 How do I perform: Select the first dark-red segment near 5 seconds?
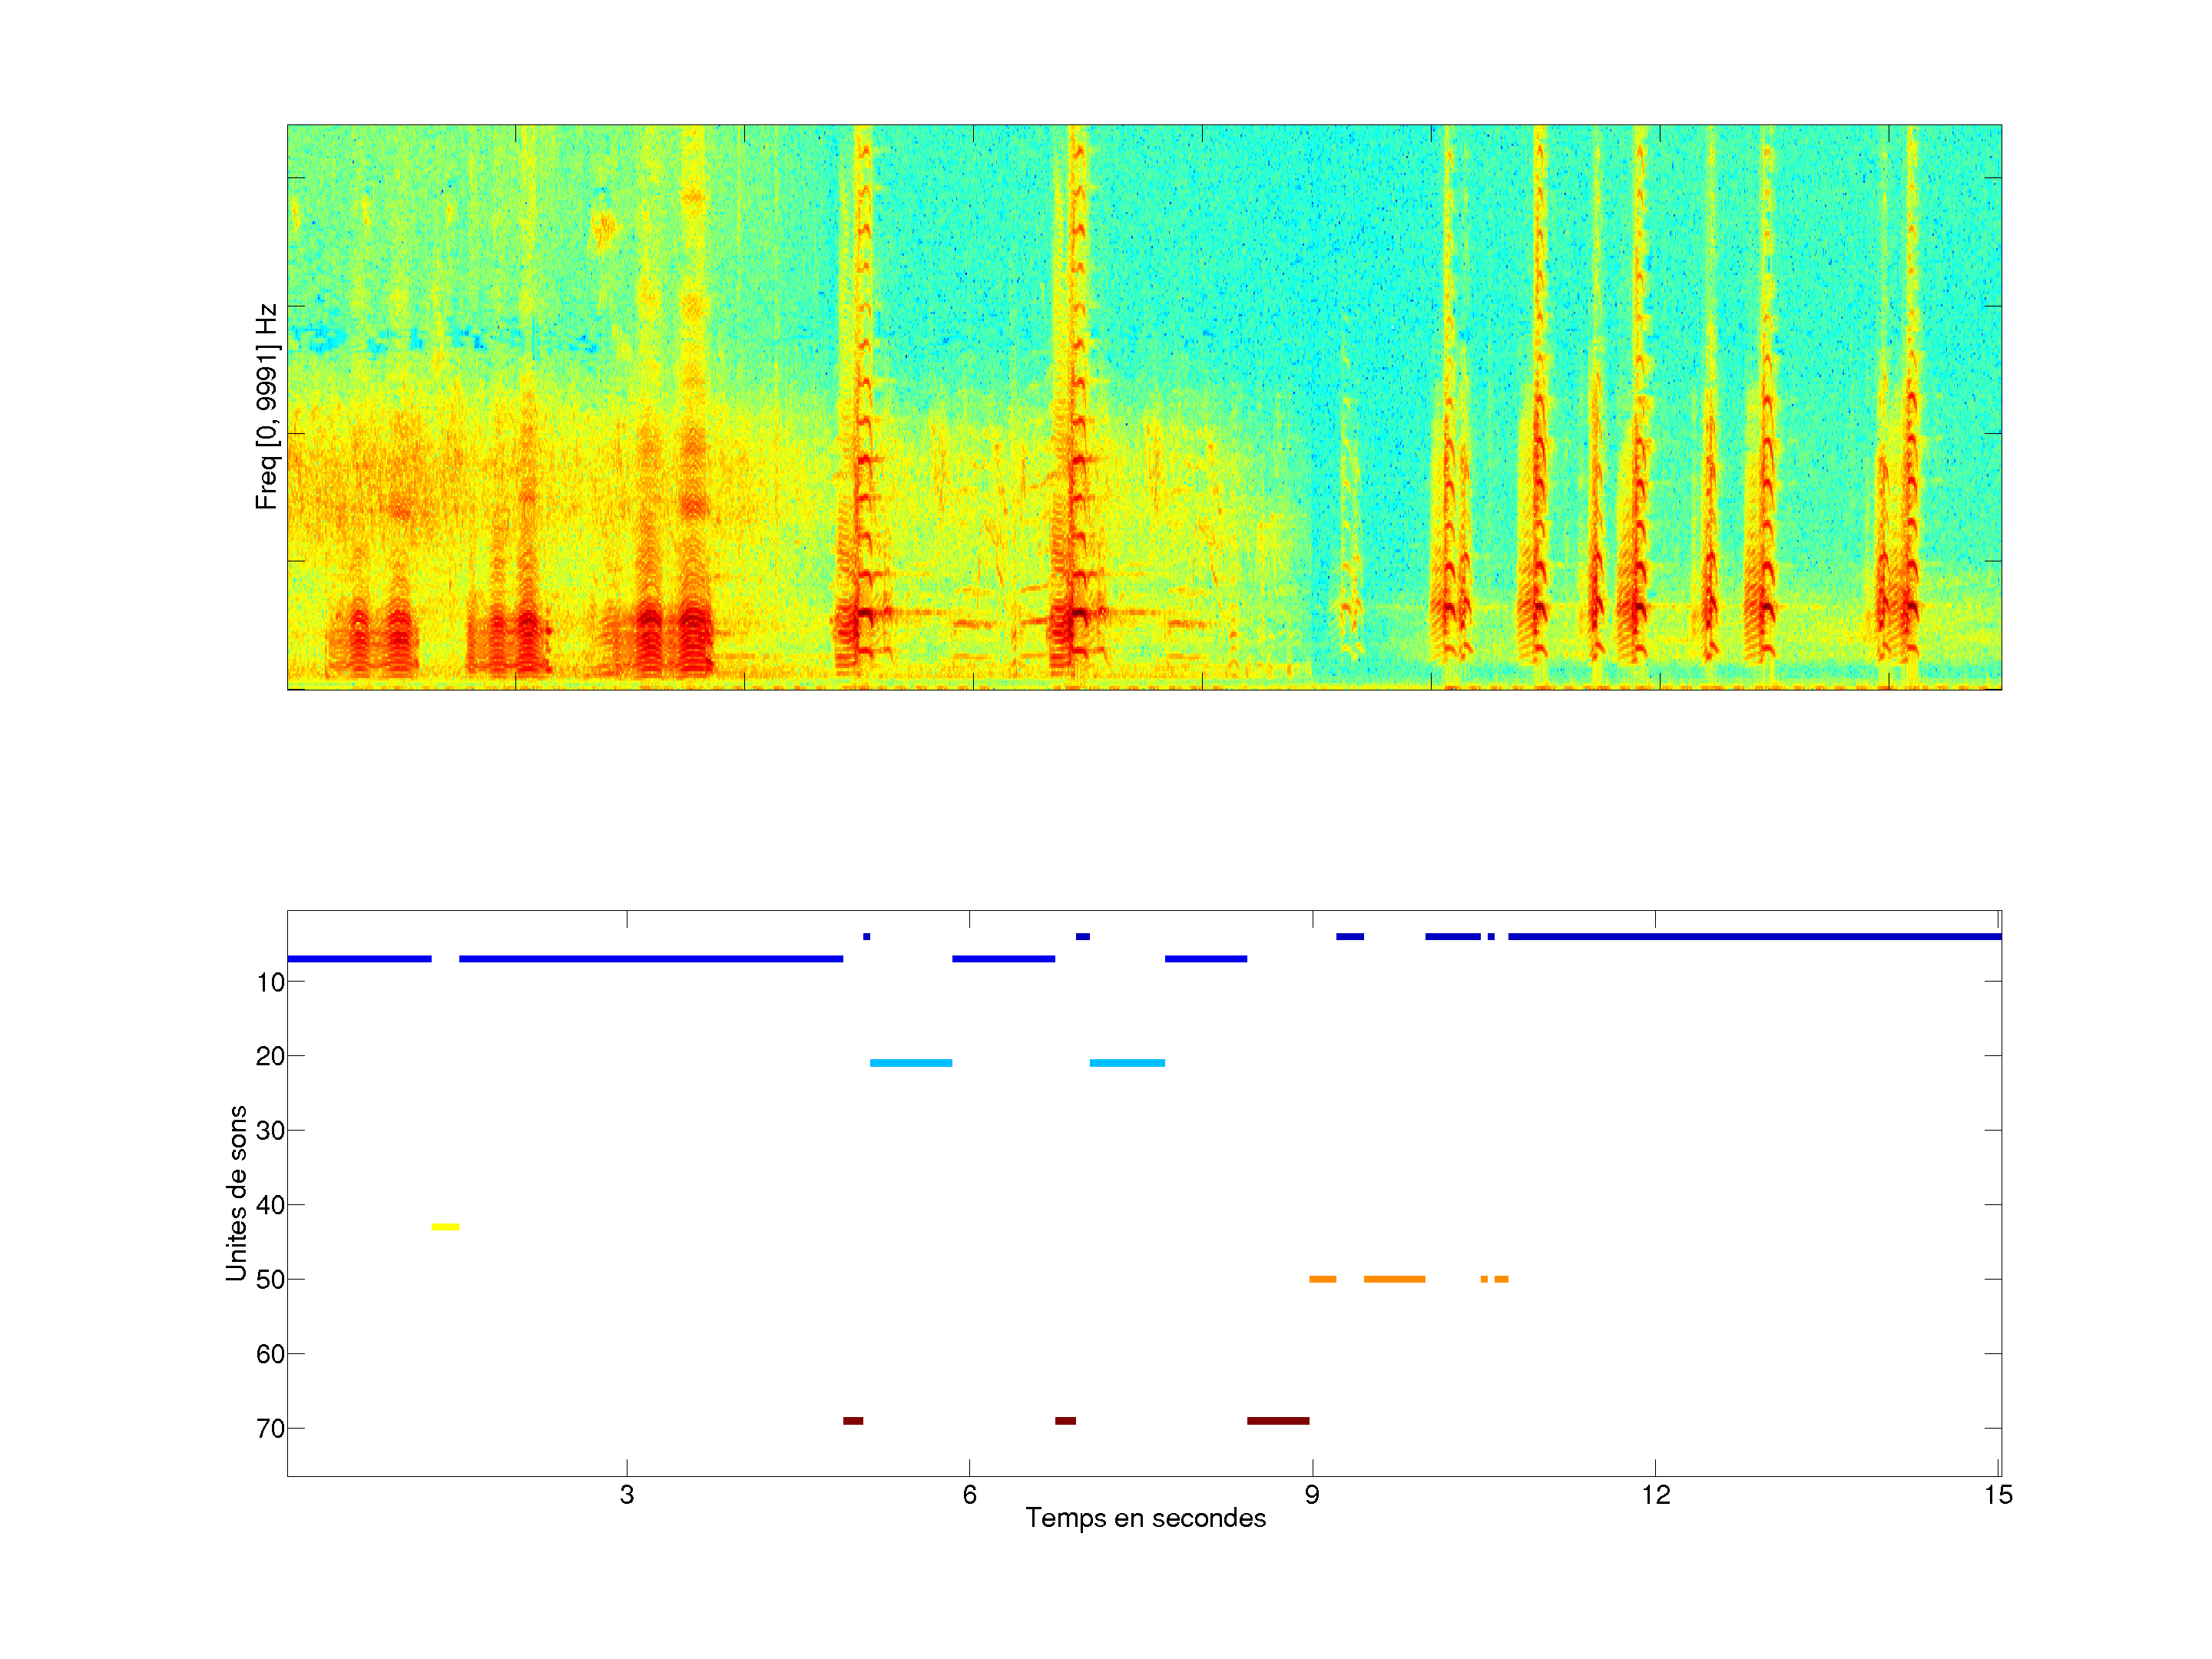click(x=853, y=1421)
